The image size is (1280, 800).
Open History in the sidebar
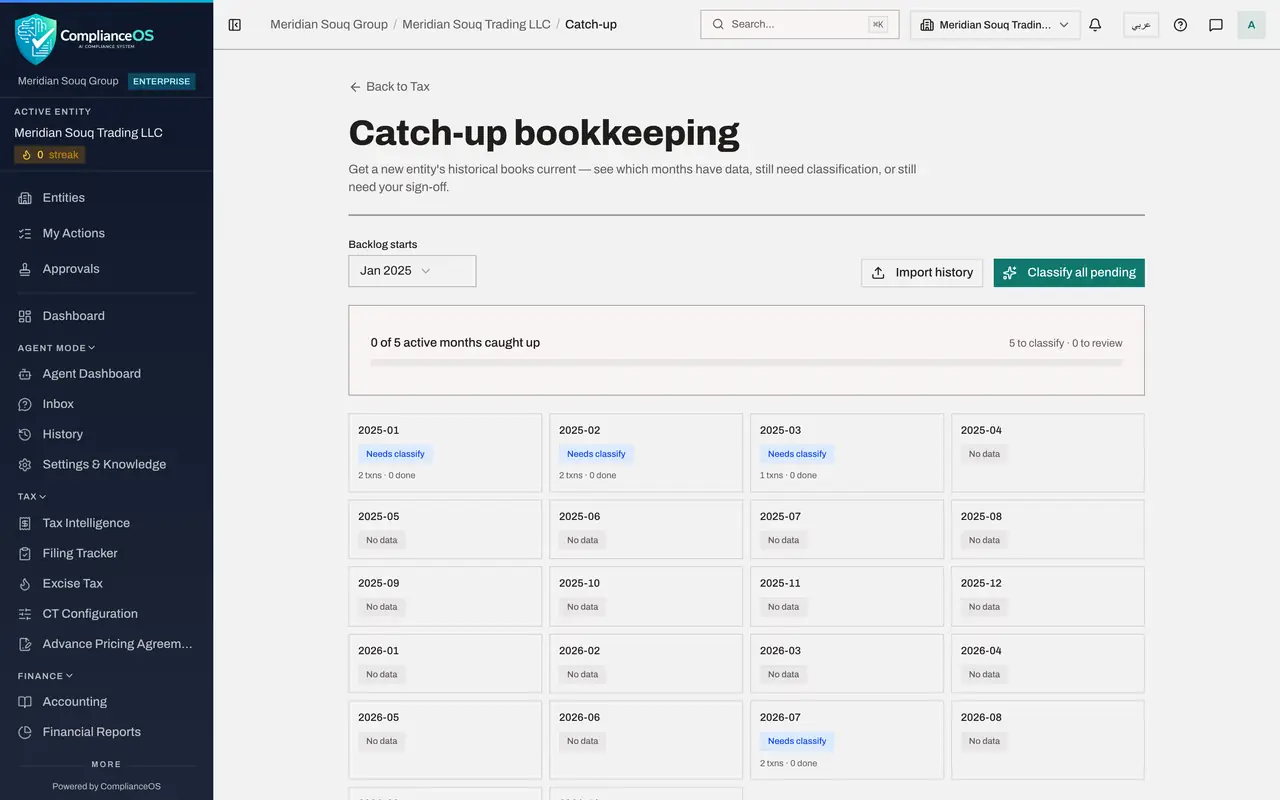[x=106, y=434]
